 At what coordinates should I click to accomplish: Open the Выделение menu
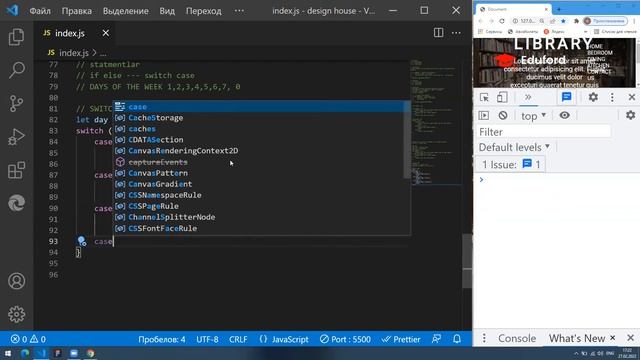point(126,11)
